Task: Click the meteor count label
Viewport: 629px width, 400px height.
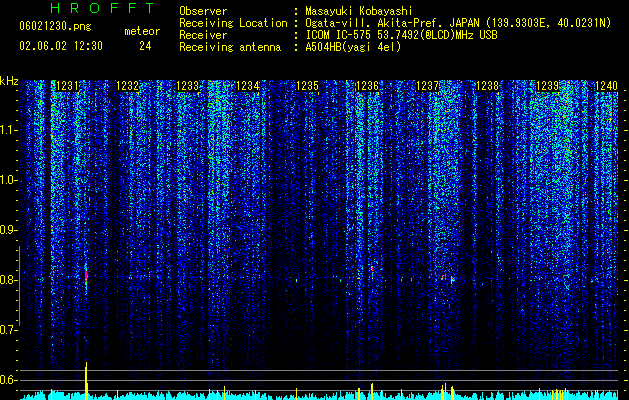Action: [142, 31]
